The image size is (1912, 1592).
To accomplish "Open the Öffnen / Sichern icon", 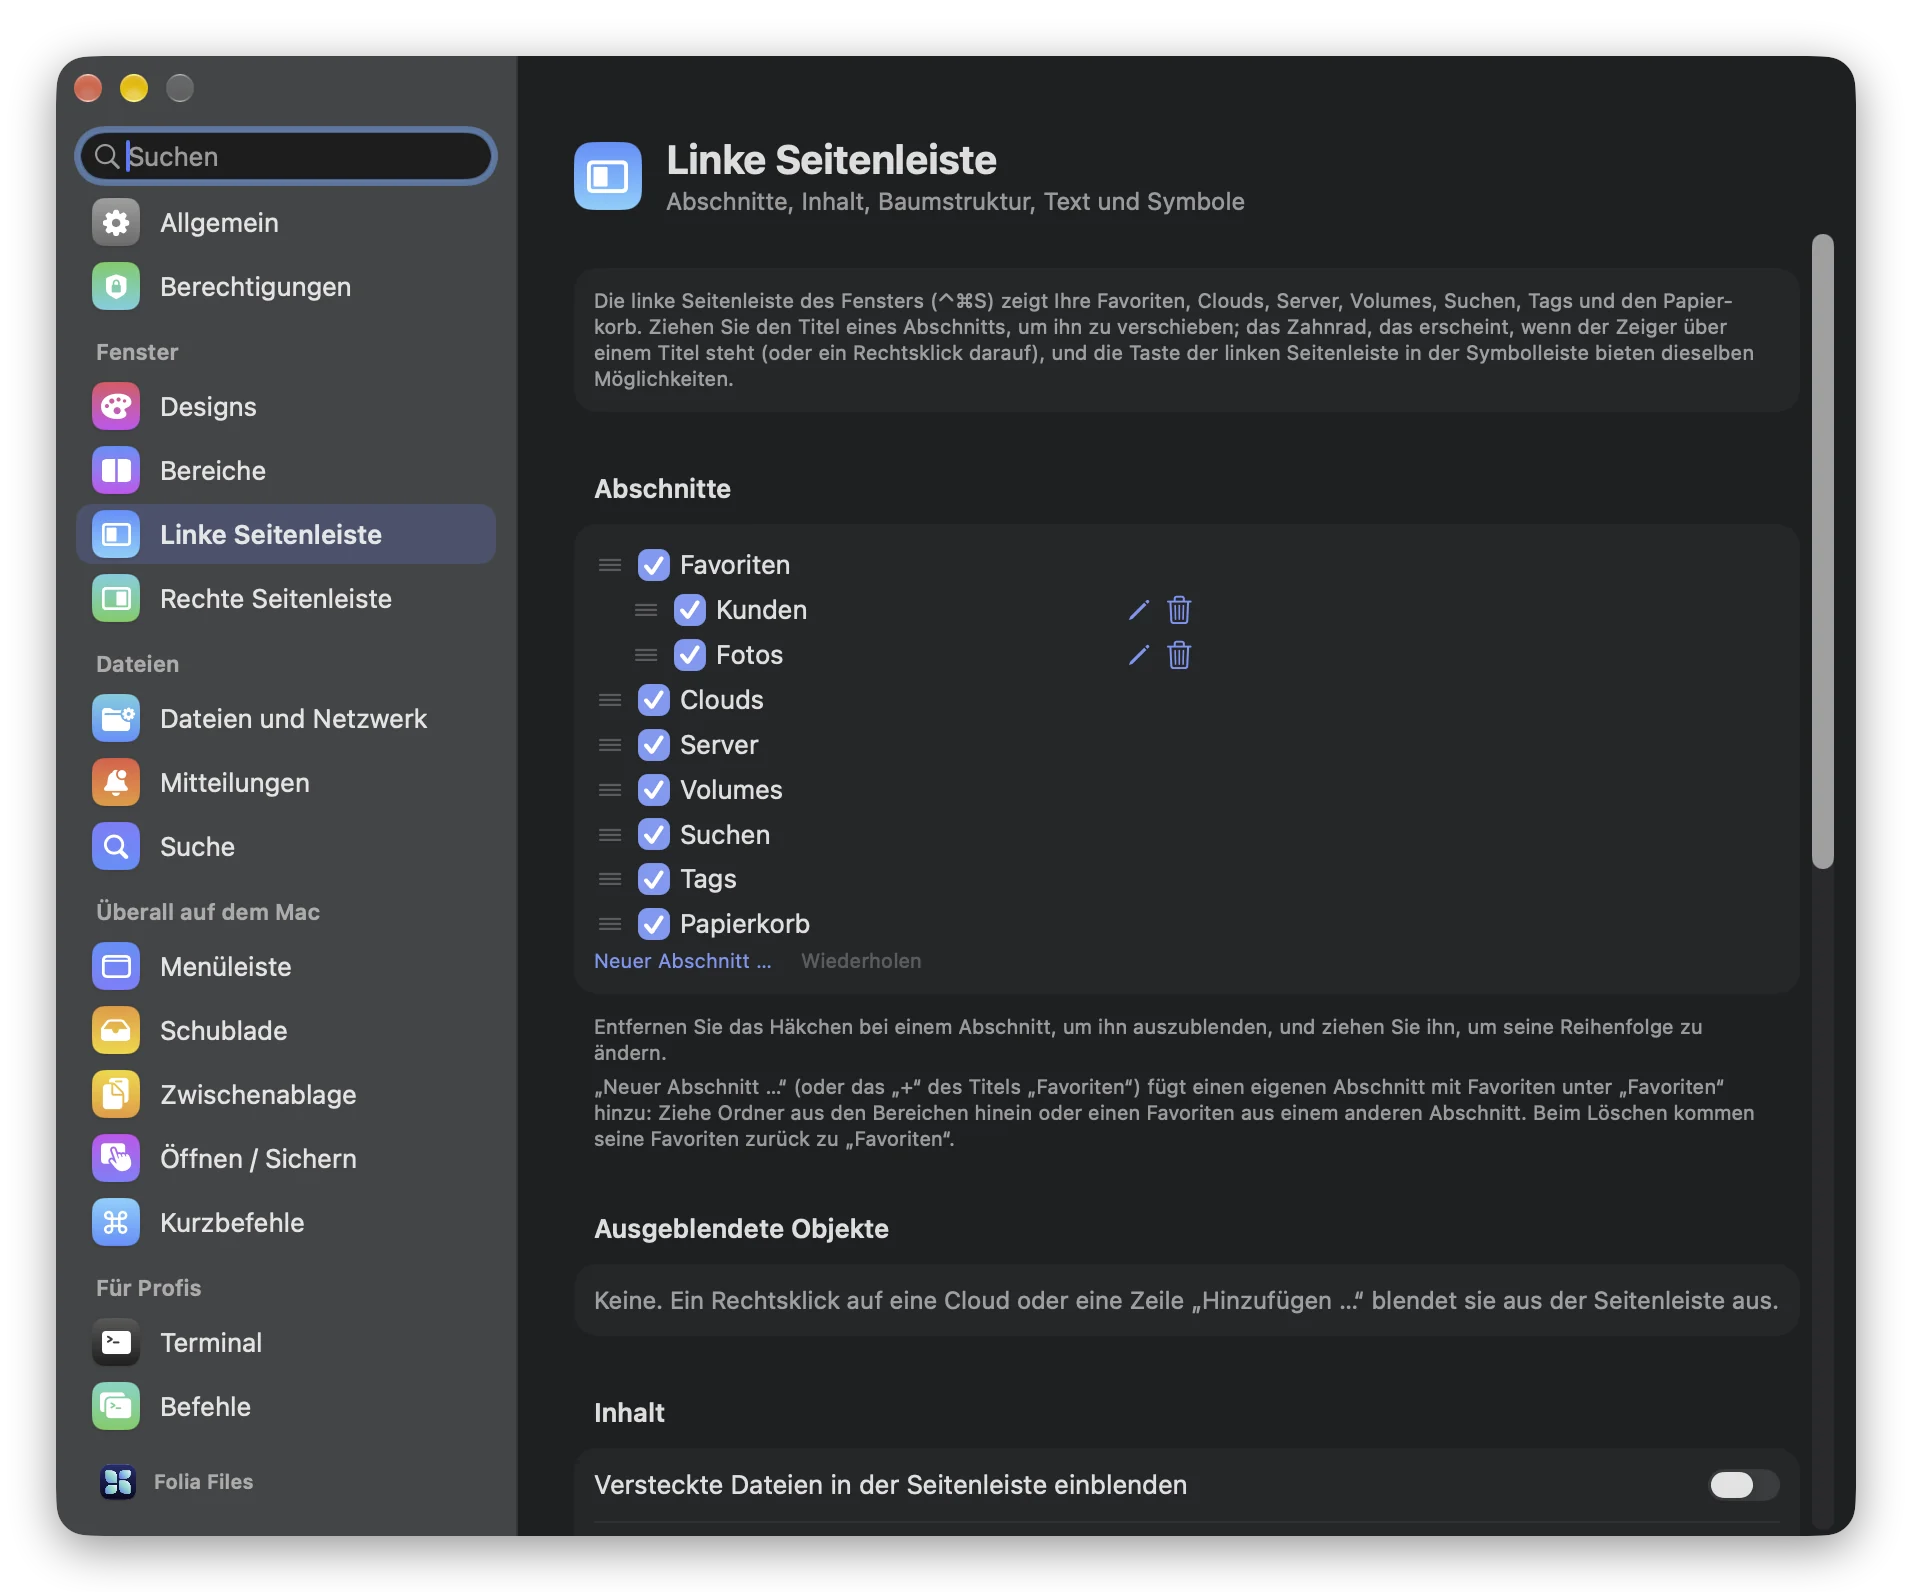I will click(x=116, y=1159).
